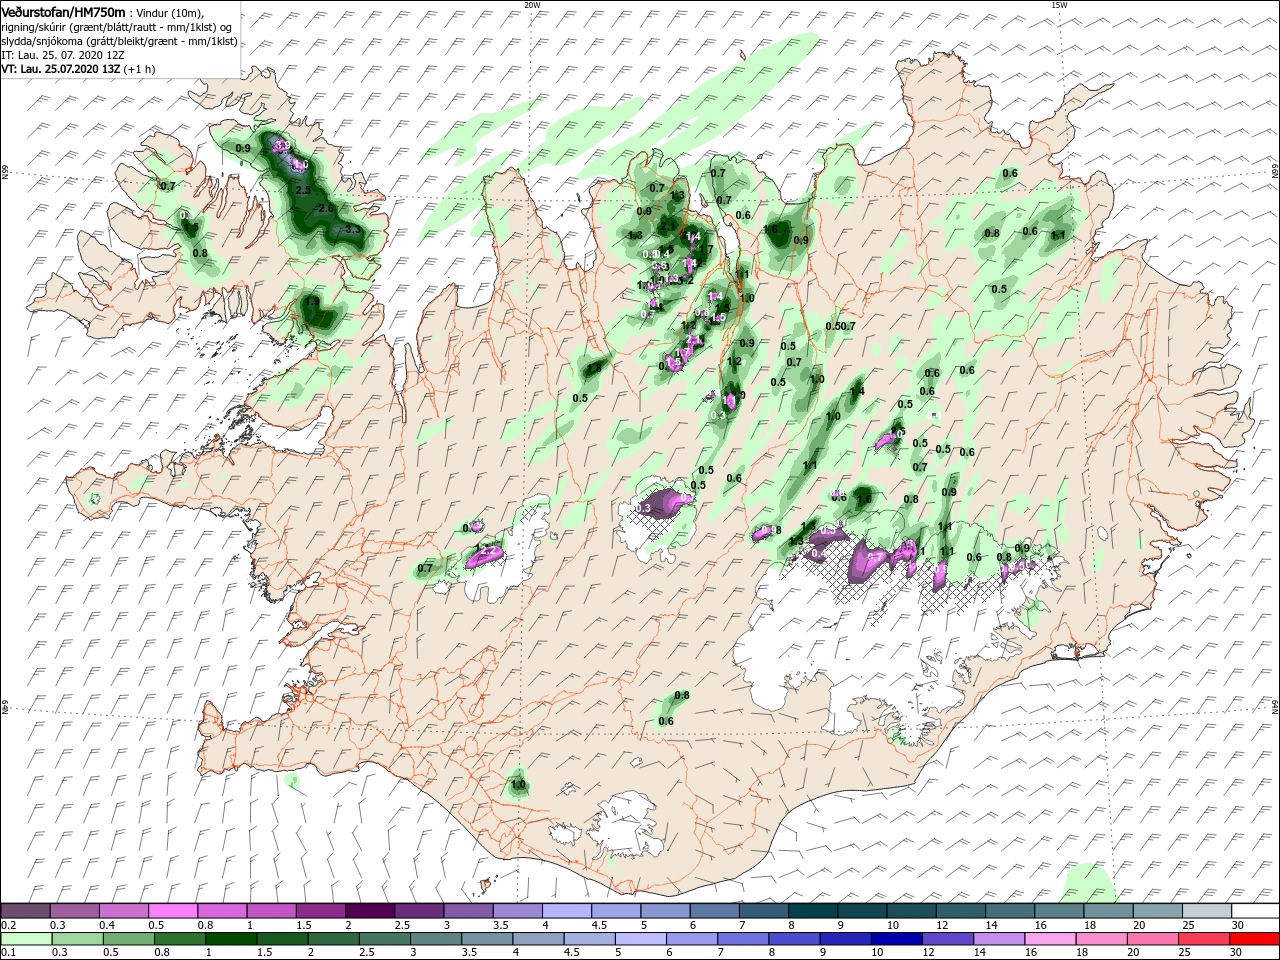Viewport: 1280px width, 960px height.
Task: Click the joined '0.50.7' value label
Action: pyautogui.click(x=842, y=326)
